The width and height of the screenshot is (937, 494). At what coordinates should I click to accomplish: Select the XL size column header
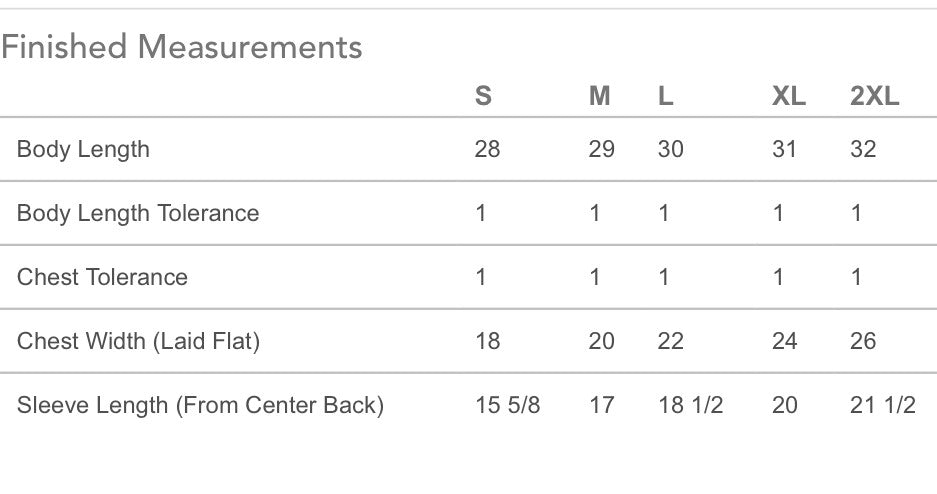789,96
